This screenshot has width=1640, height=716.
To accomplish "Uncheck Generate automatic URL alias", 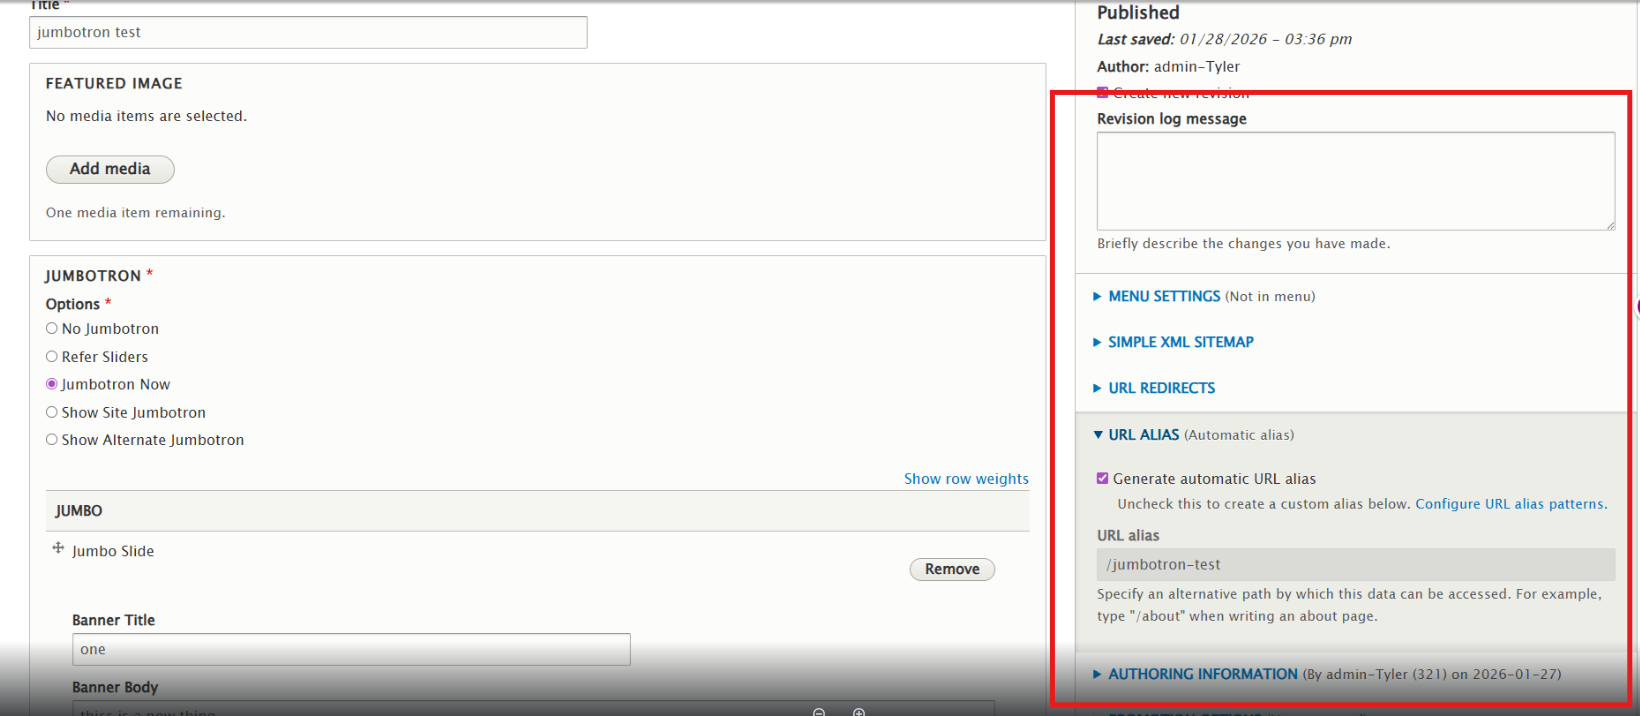I will (1103, 479).
